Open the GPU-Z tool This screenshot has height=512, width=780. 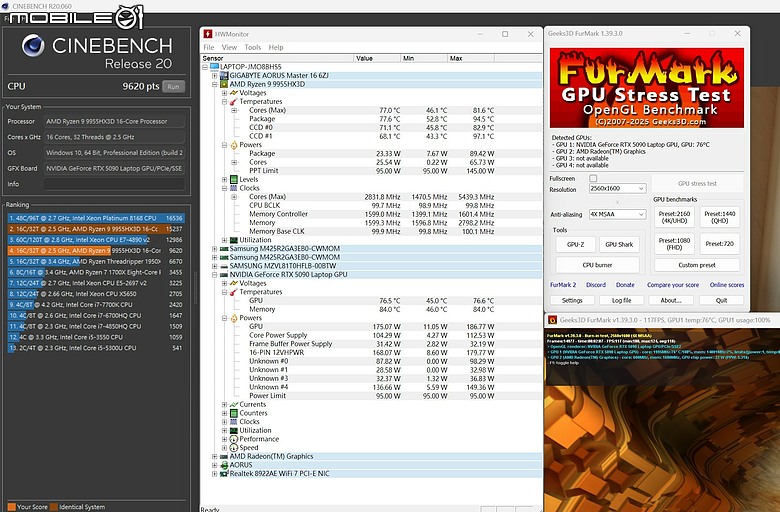pos(576,244)
